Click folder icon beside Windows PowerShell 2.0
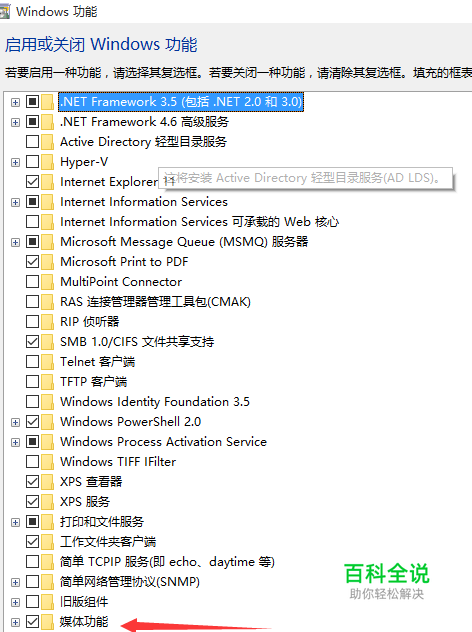The image size is (472, 632). (x=47, y=422)
